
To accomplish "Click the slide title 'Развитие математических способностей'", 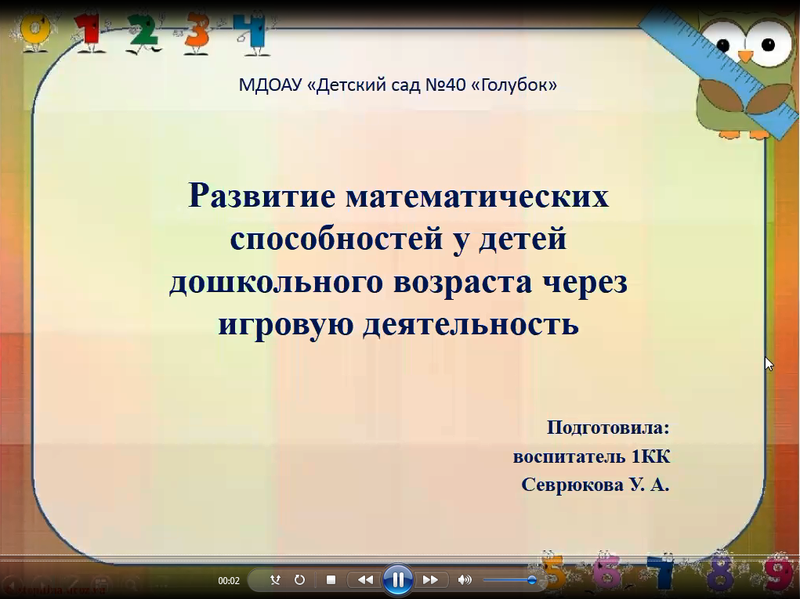I will (x=398, y=194).
